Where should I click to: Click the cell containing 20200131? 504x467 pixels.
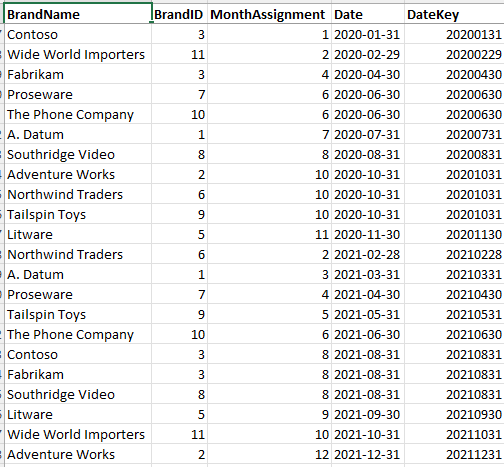point(454,34)
